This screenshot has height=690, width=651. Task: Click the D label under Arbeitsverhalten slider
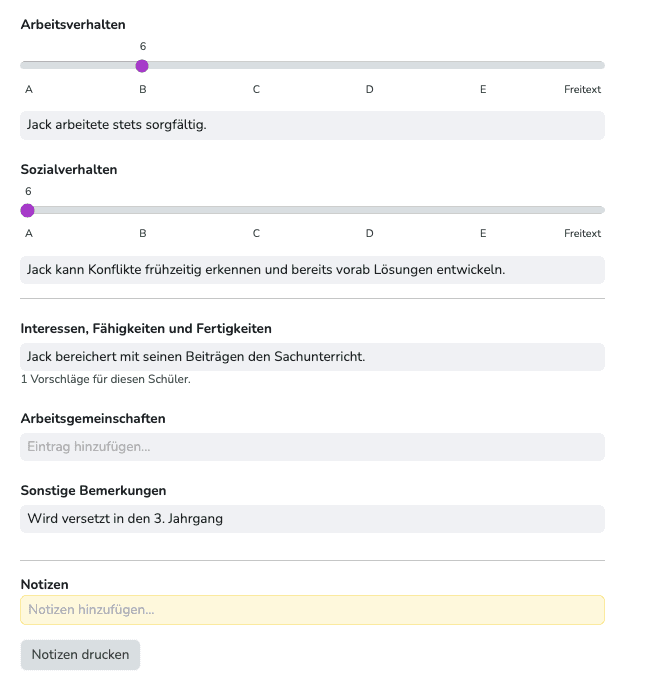[369, 90]
